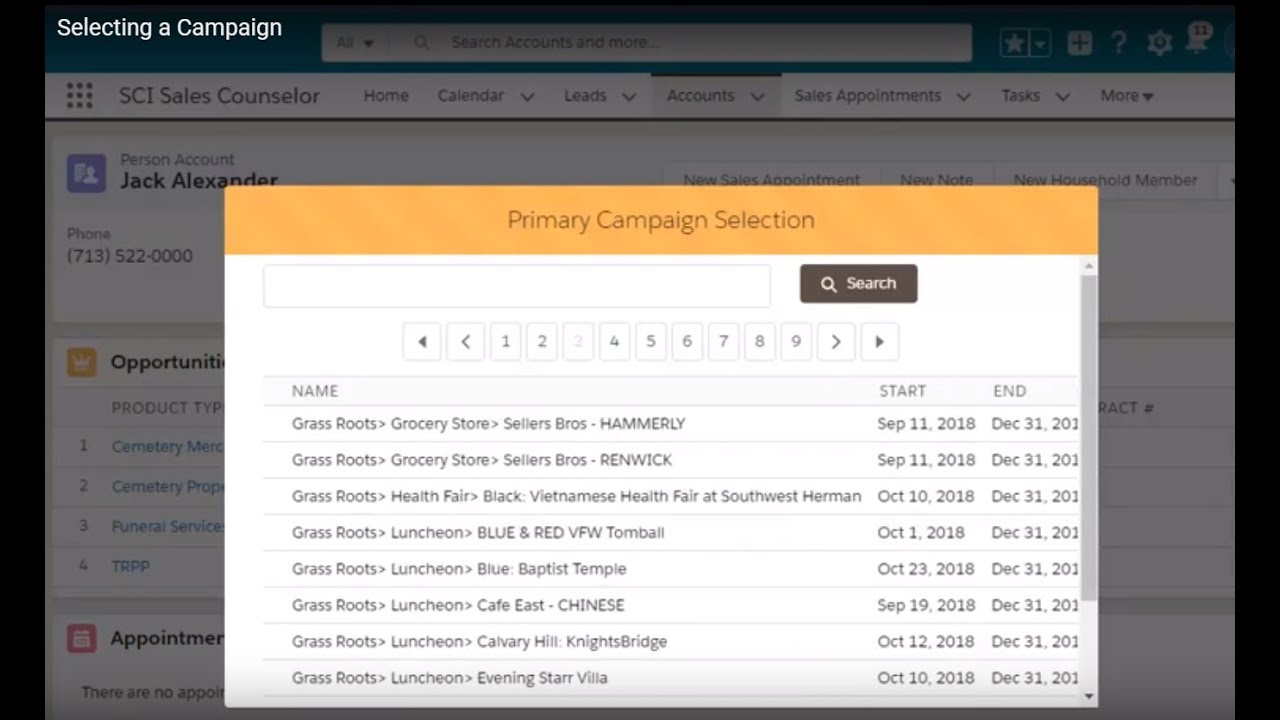
Task: Go to campaign page 7
Action: click(x=723, y=342)
